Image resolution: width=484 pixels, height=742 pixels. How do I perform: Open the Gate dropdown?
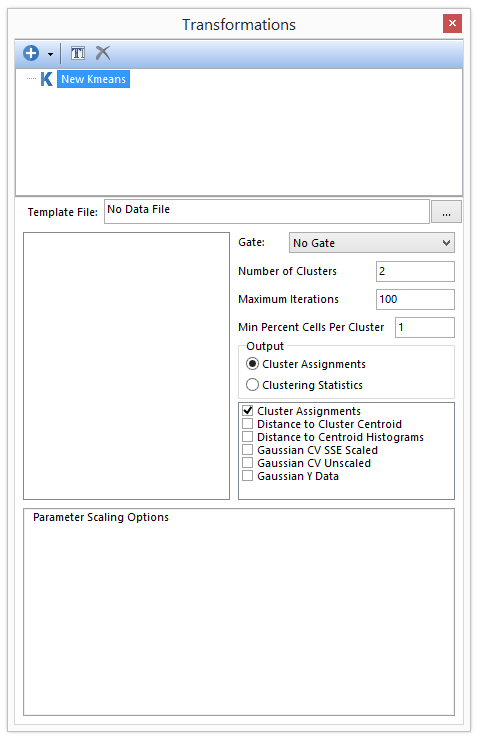pyautogui.click(x=372, y=243)
